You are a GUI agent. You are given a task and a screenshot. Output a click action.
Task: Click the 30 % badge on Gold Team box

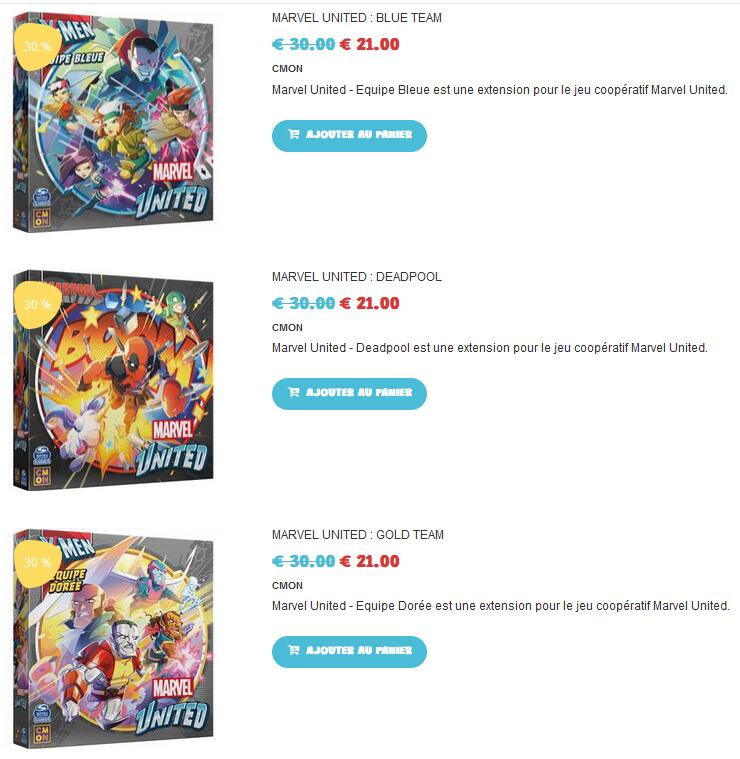tap(37, 562)
